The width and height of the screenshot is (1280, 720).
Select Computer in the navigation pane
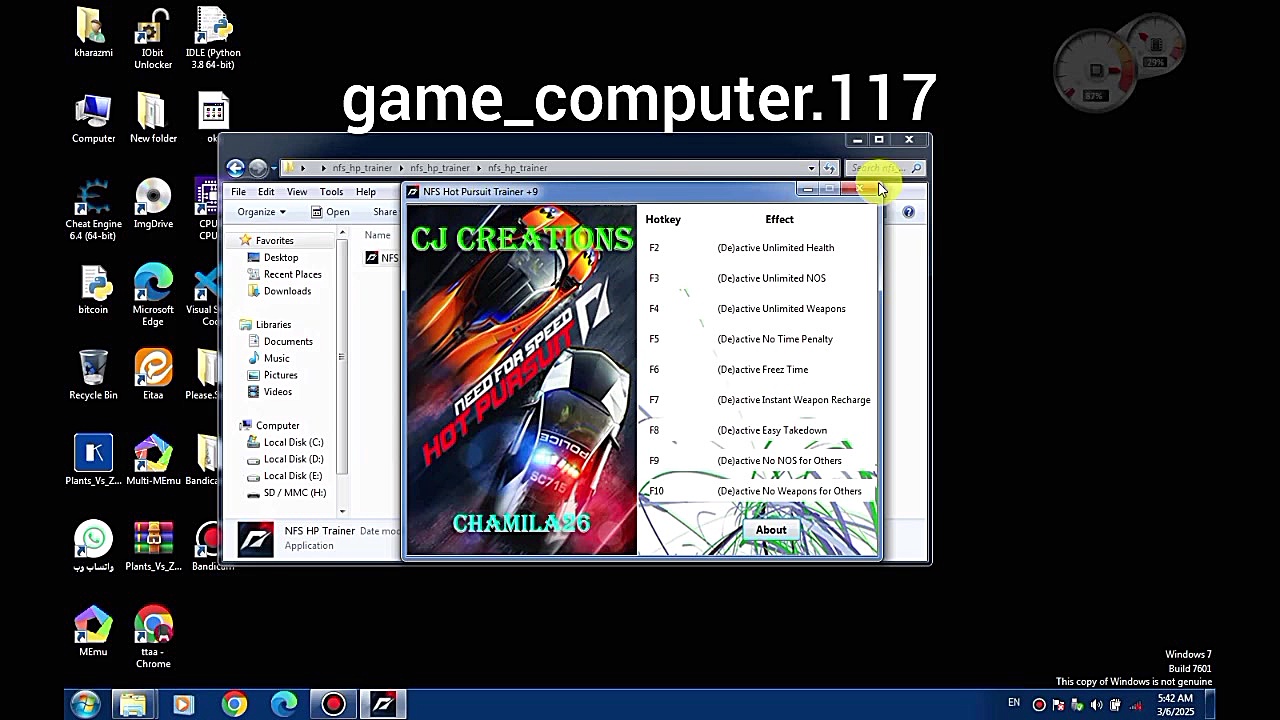click(277, 426)
